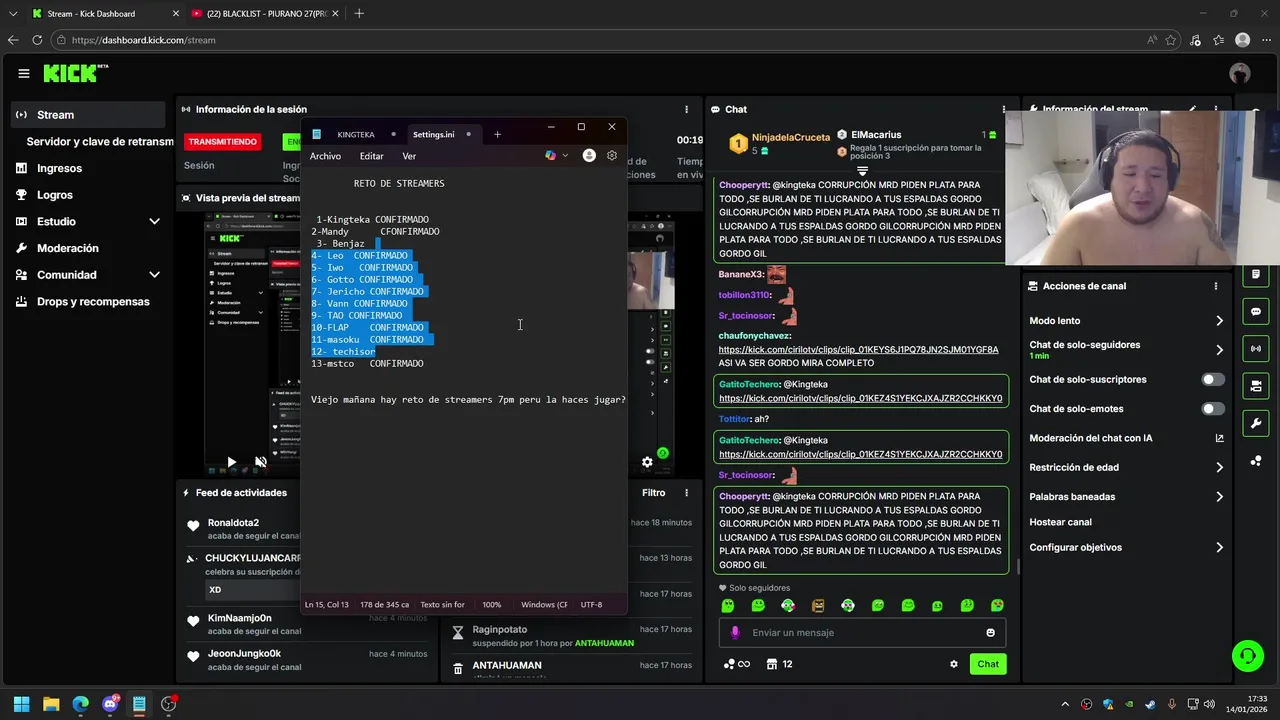Screen dimensions: 1280x720
Task: Open external Moderación del chat con IA
Action: (x=1219, y=438)
